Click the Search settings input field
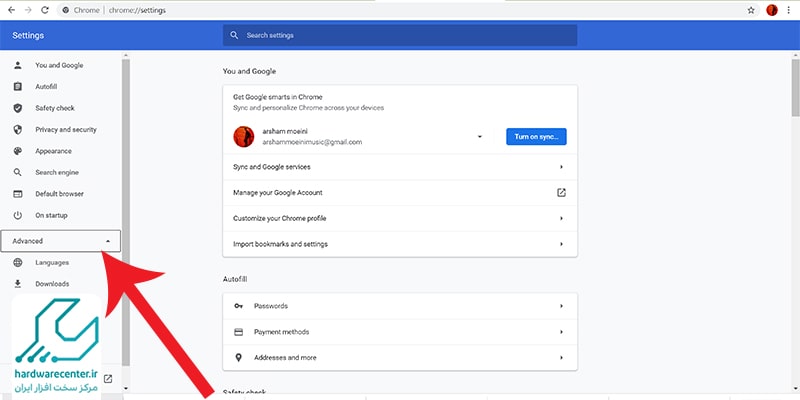 click(x=400, y=35)
